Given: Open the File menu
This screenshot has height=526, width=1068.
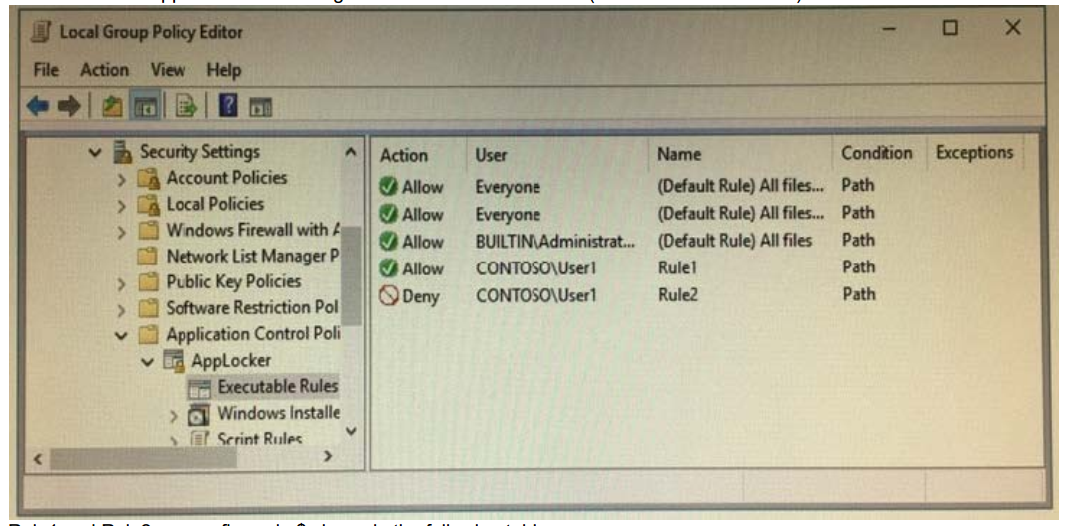Looking at the screenshot, I should [46, 69].
